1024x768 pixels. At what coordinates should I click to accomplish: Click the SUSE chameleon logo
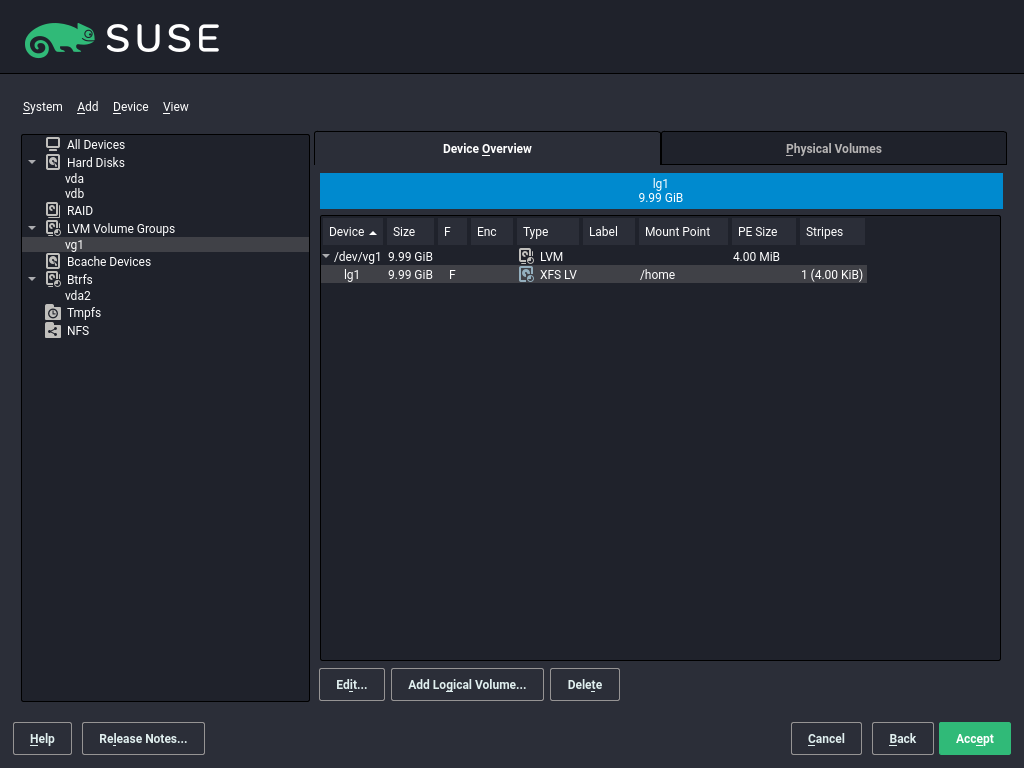pyautogui.click(x=60, y=37)
